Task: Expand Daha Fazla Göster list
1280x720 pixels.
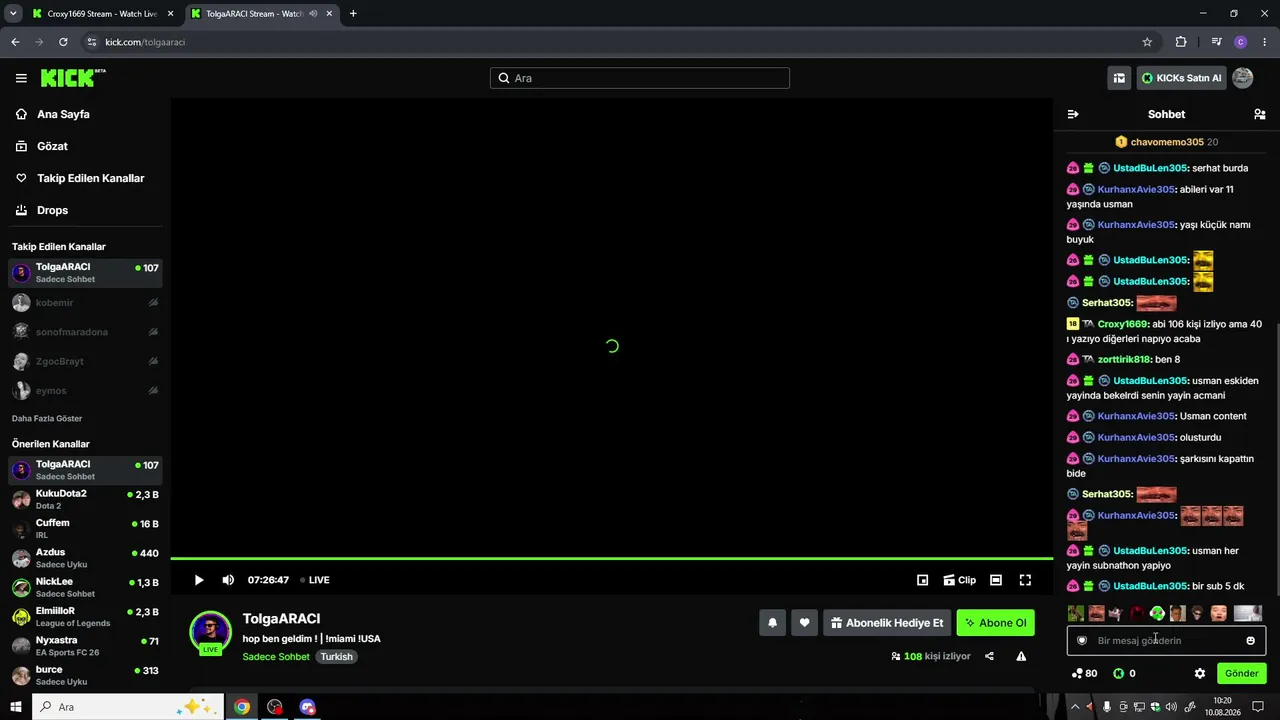Action: point(47,418)
